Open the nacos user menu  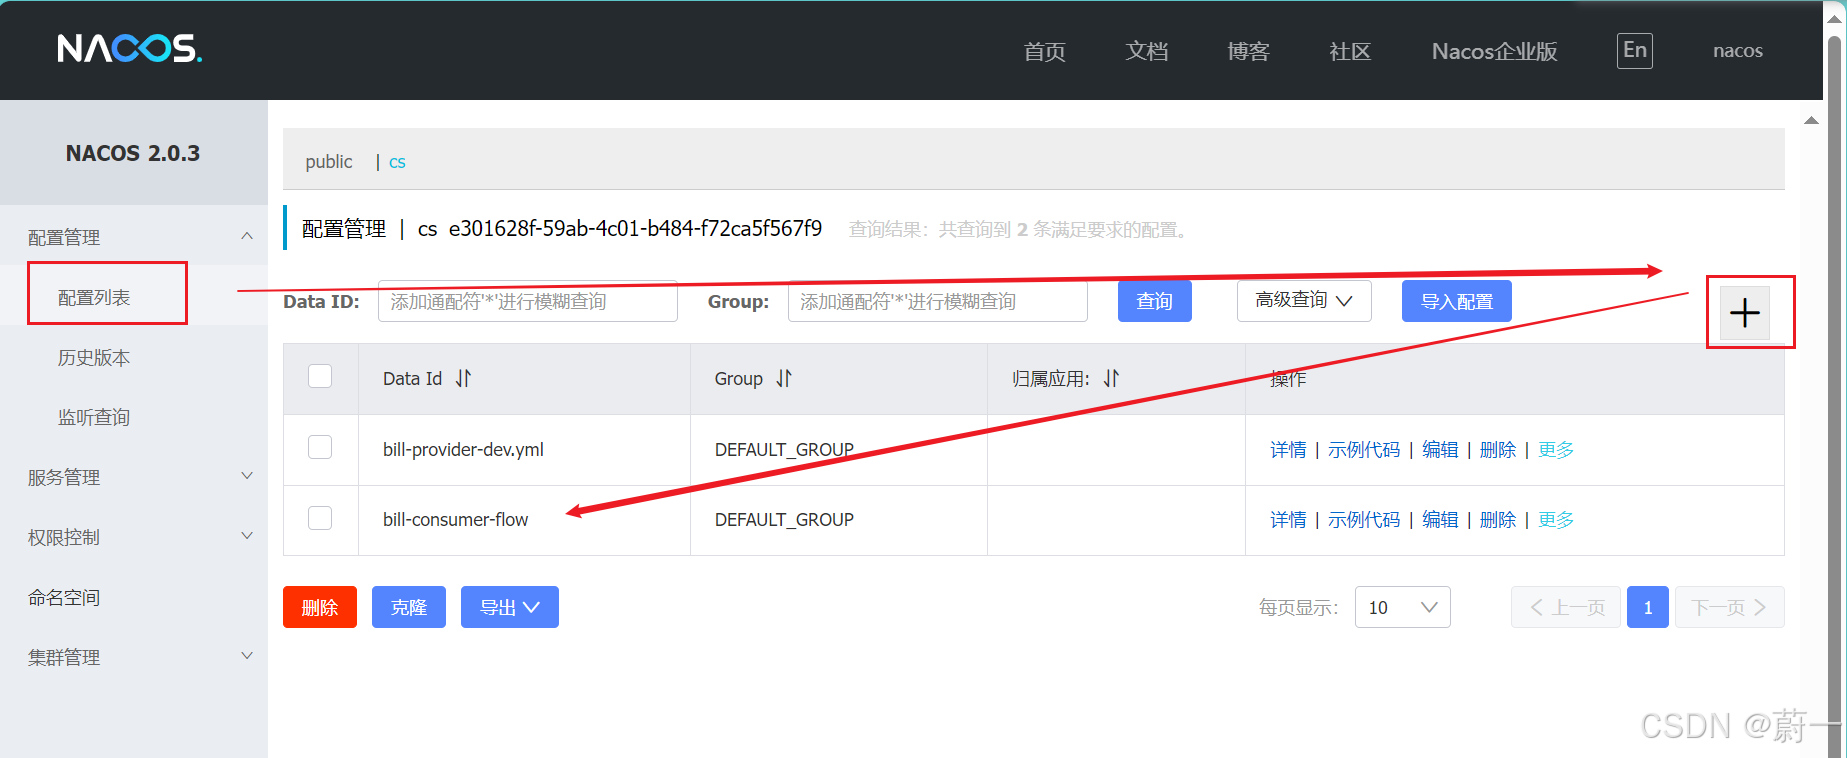pyautogui.click(x=1738, y=50)
